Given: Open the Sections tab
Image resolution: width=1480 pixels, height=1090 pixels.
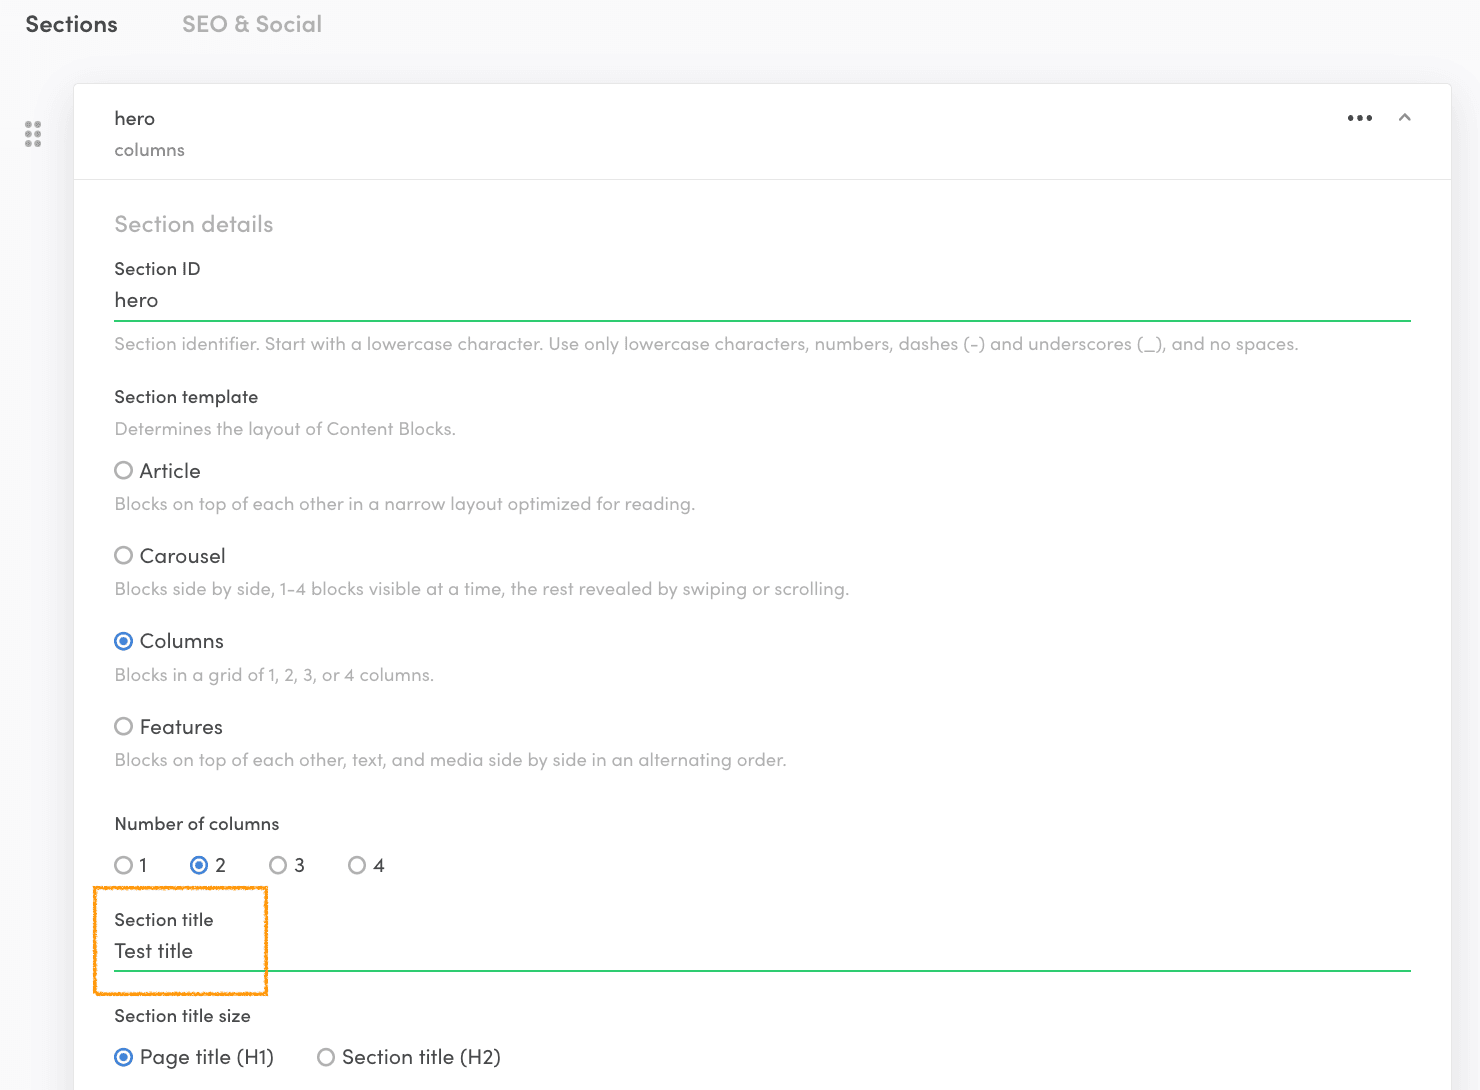Looking at the screenshot, I should pyautogui.click(x=71, y=24).
